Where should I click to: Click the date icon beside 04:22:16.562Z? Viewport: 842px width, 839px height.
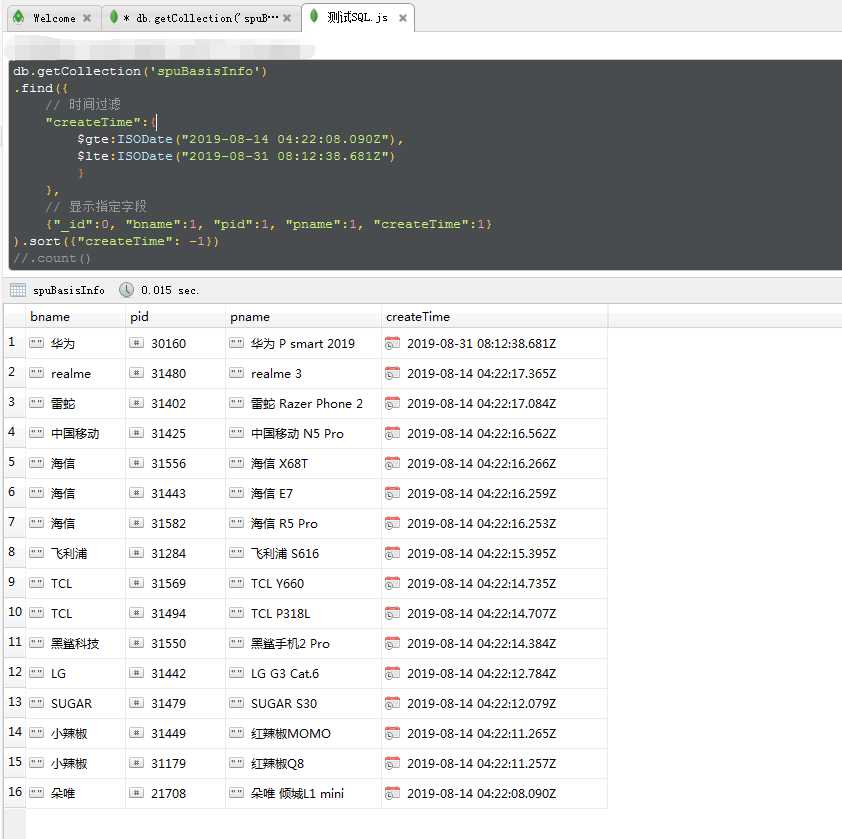coord(393,433)
